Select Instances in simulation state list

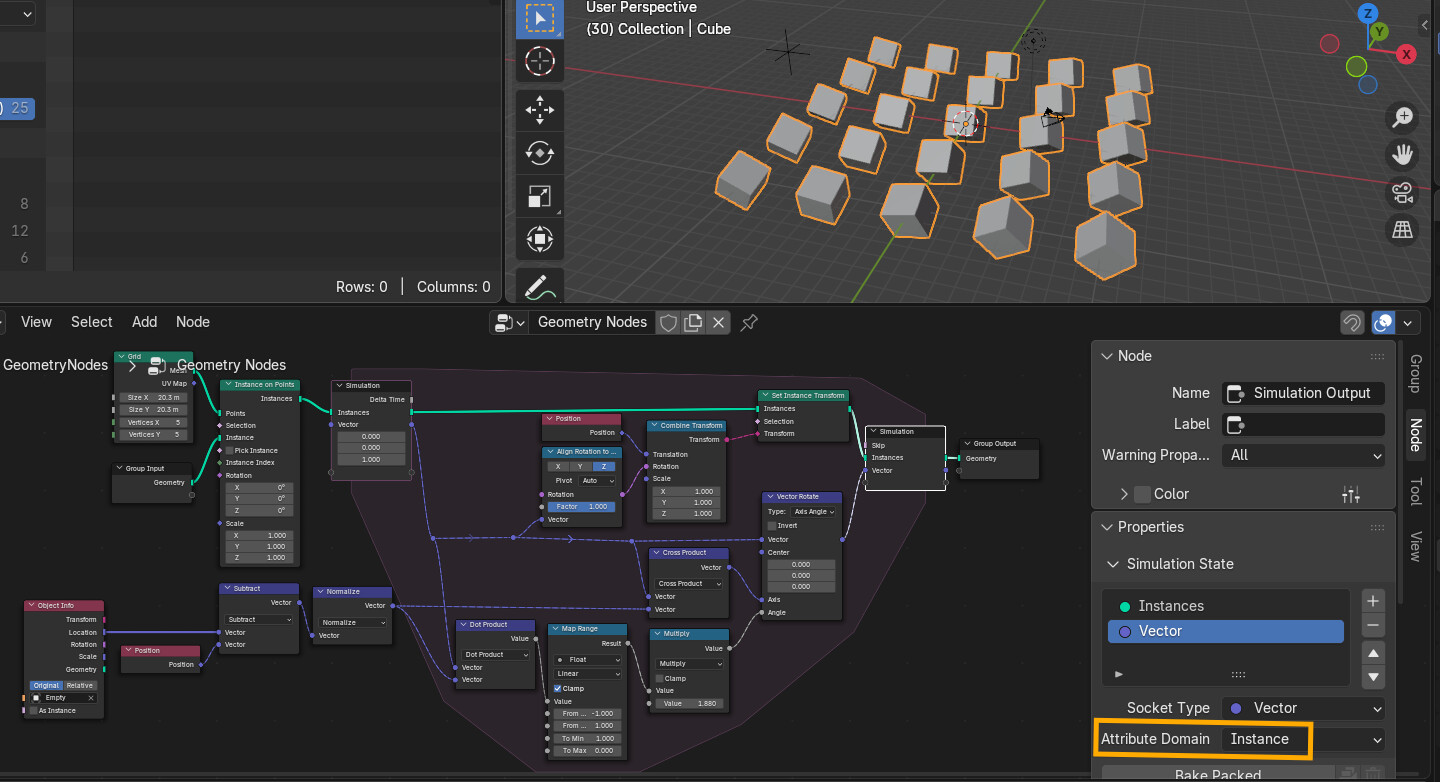pos(1226,606)
